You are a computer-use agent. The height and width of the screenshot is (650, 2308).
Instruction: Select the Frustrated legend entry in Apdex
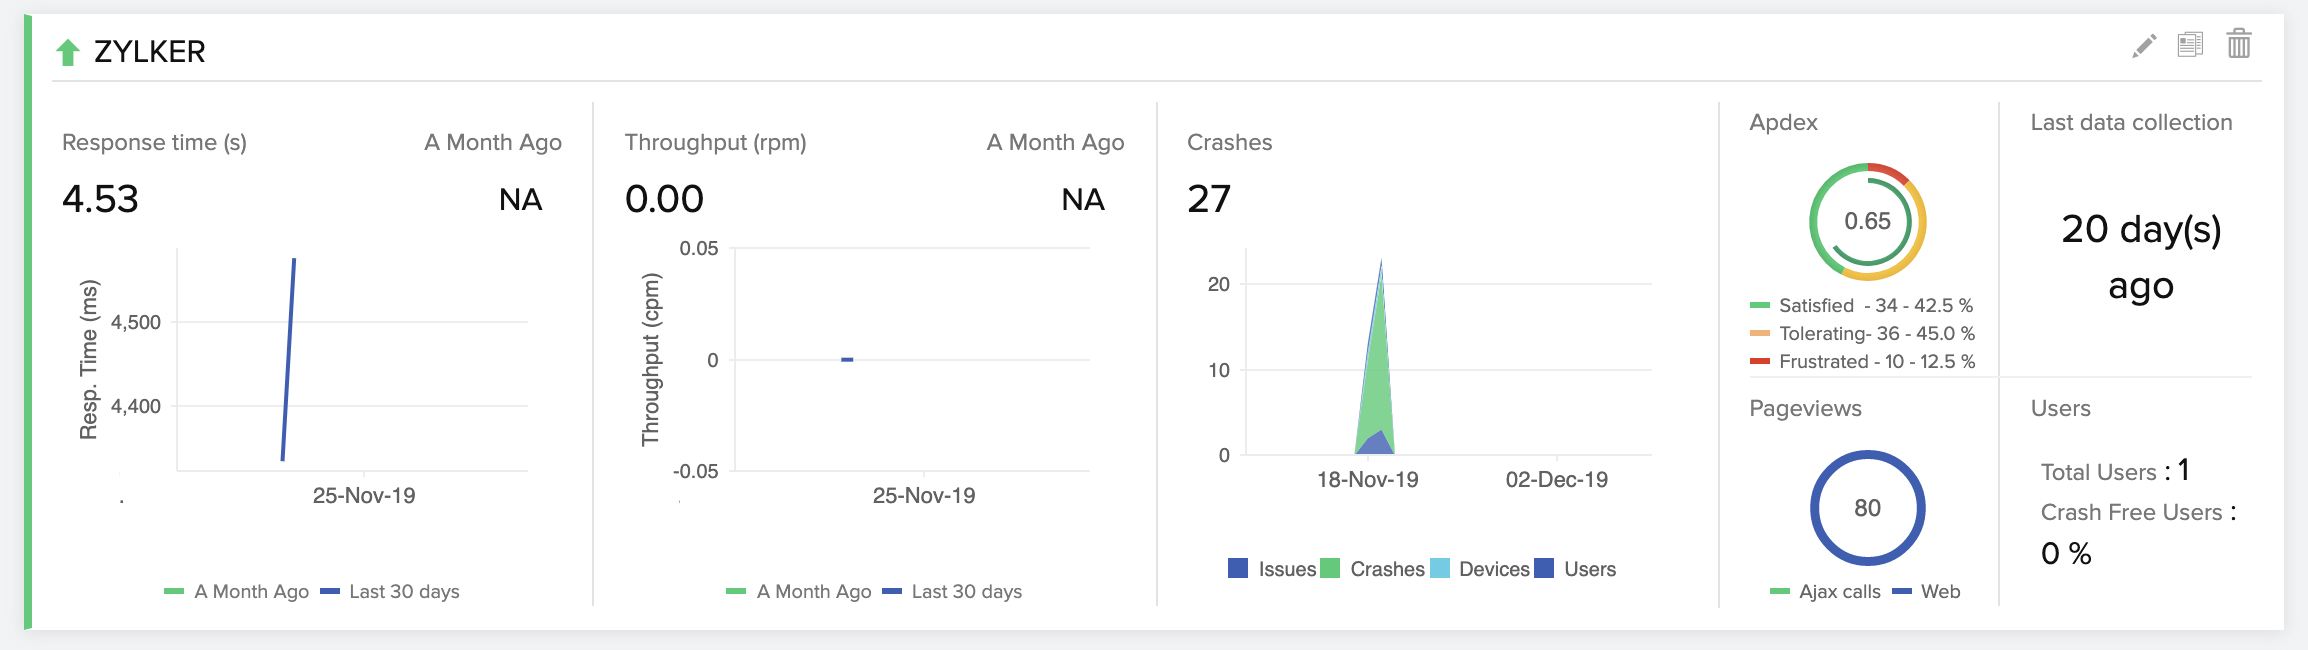tap(1862, 361)
